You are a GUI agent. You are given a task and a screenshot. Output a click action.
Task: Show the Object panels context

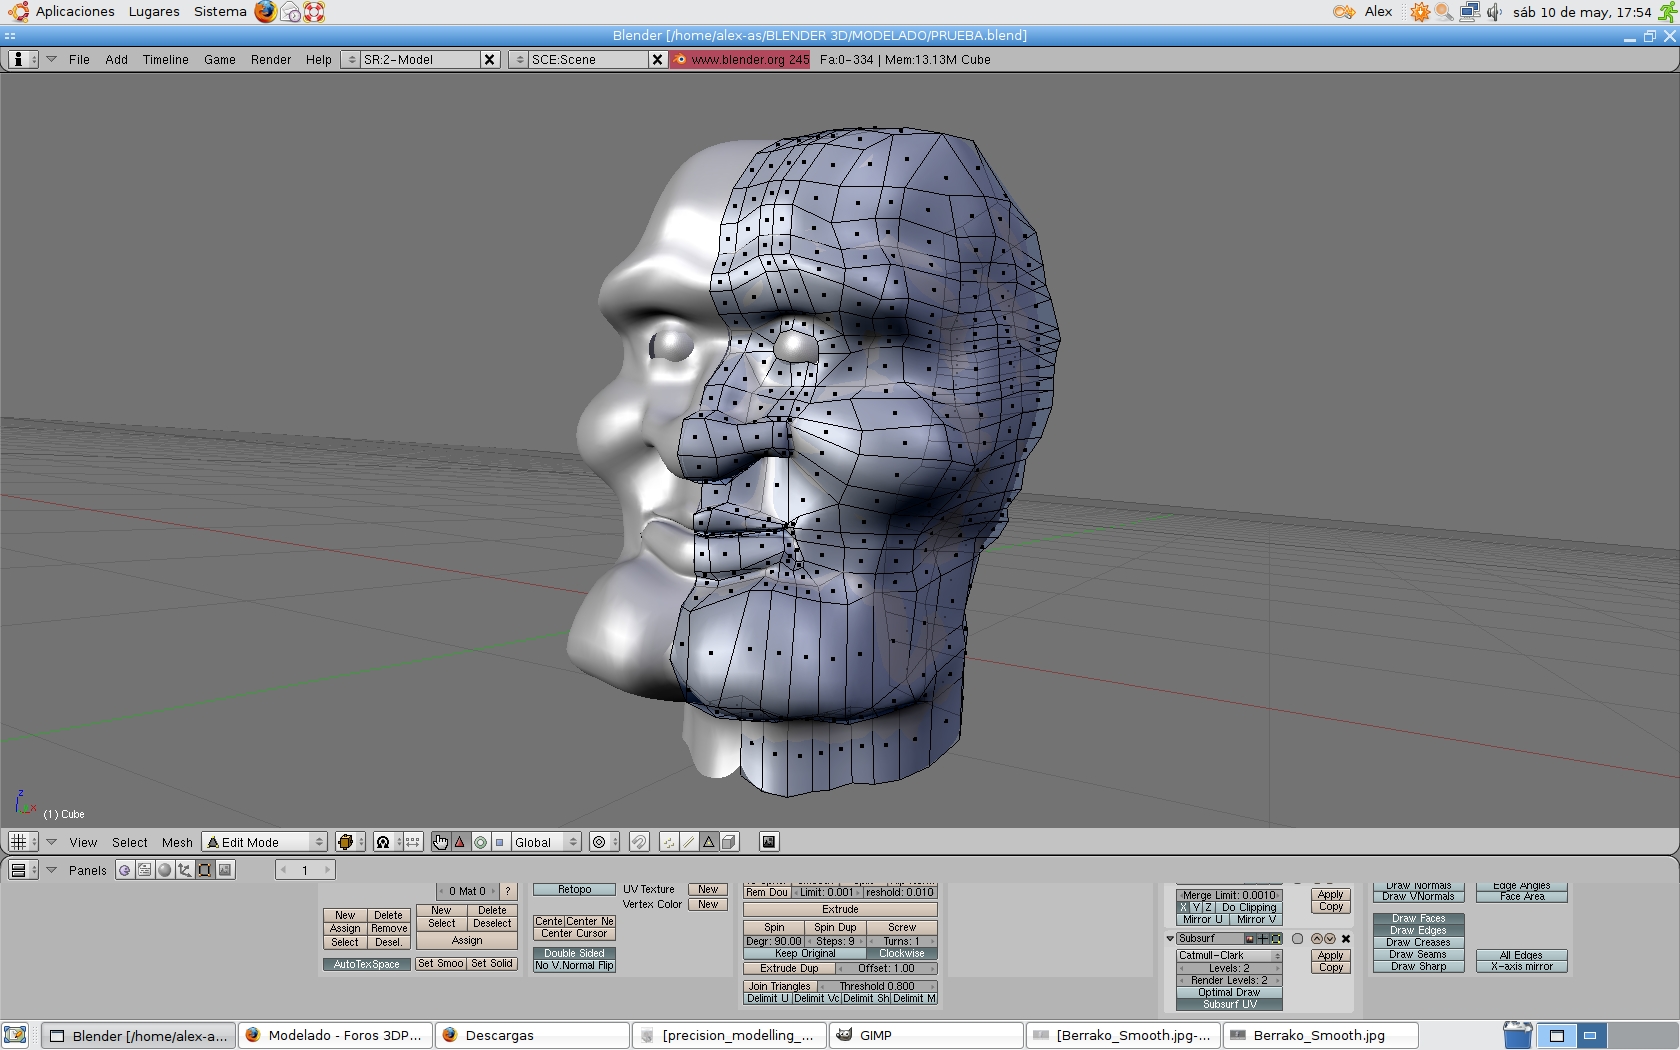tap(185, 870)
